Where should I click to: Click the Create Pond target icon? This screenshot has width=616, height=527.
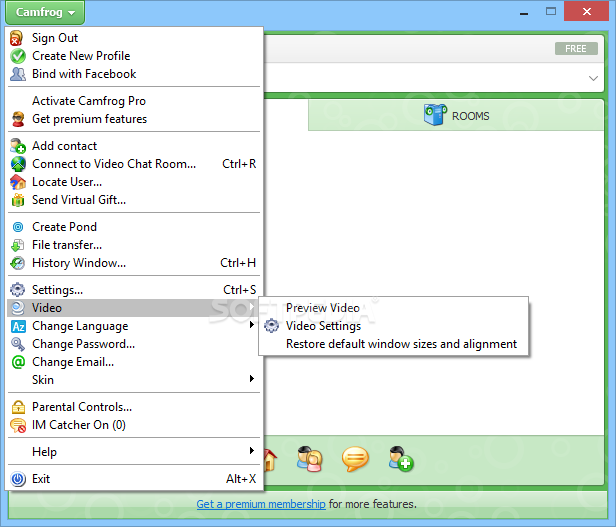click(x=18, y=227)
